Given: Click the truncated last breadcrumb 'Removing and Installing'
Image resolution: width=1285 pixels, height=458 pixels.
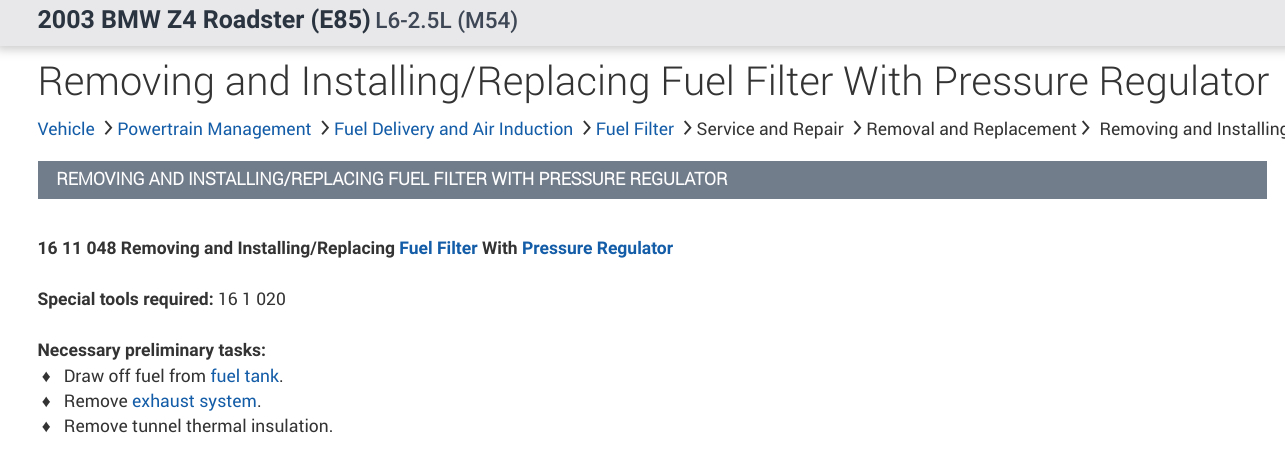Looking at the screenshot, I should point(1191,129).
